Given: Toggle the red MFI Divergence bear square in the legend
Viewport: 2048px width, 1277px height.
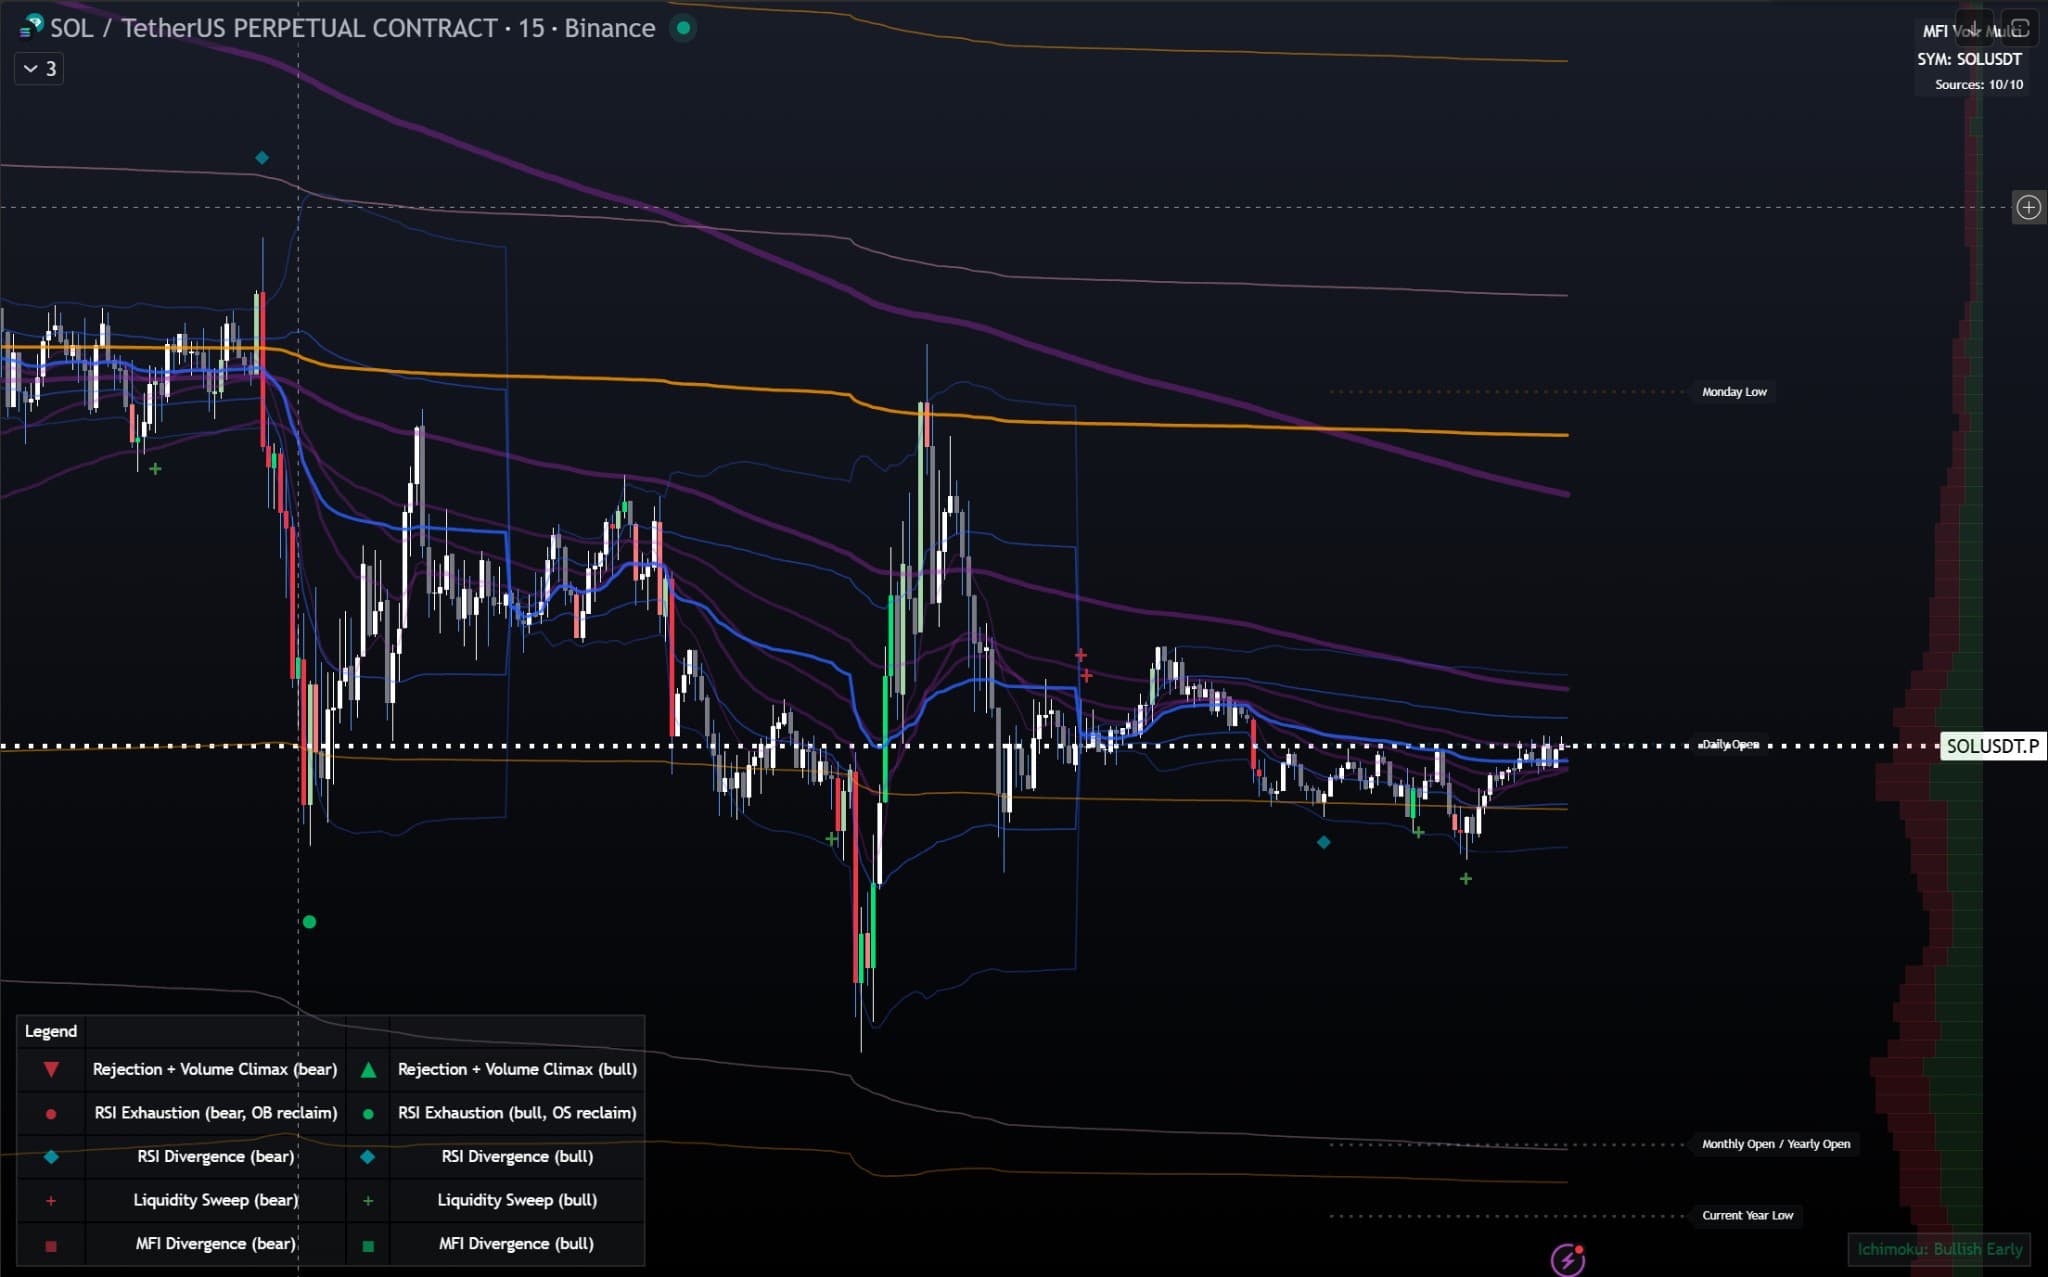Looking at the screenshot, I should point(51,1243).
